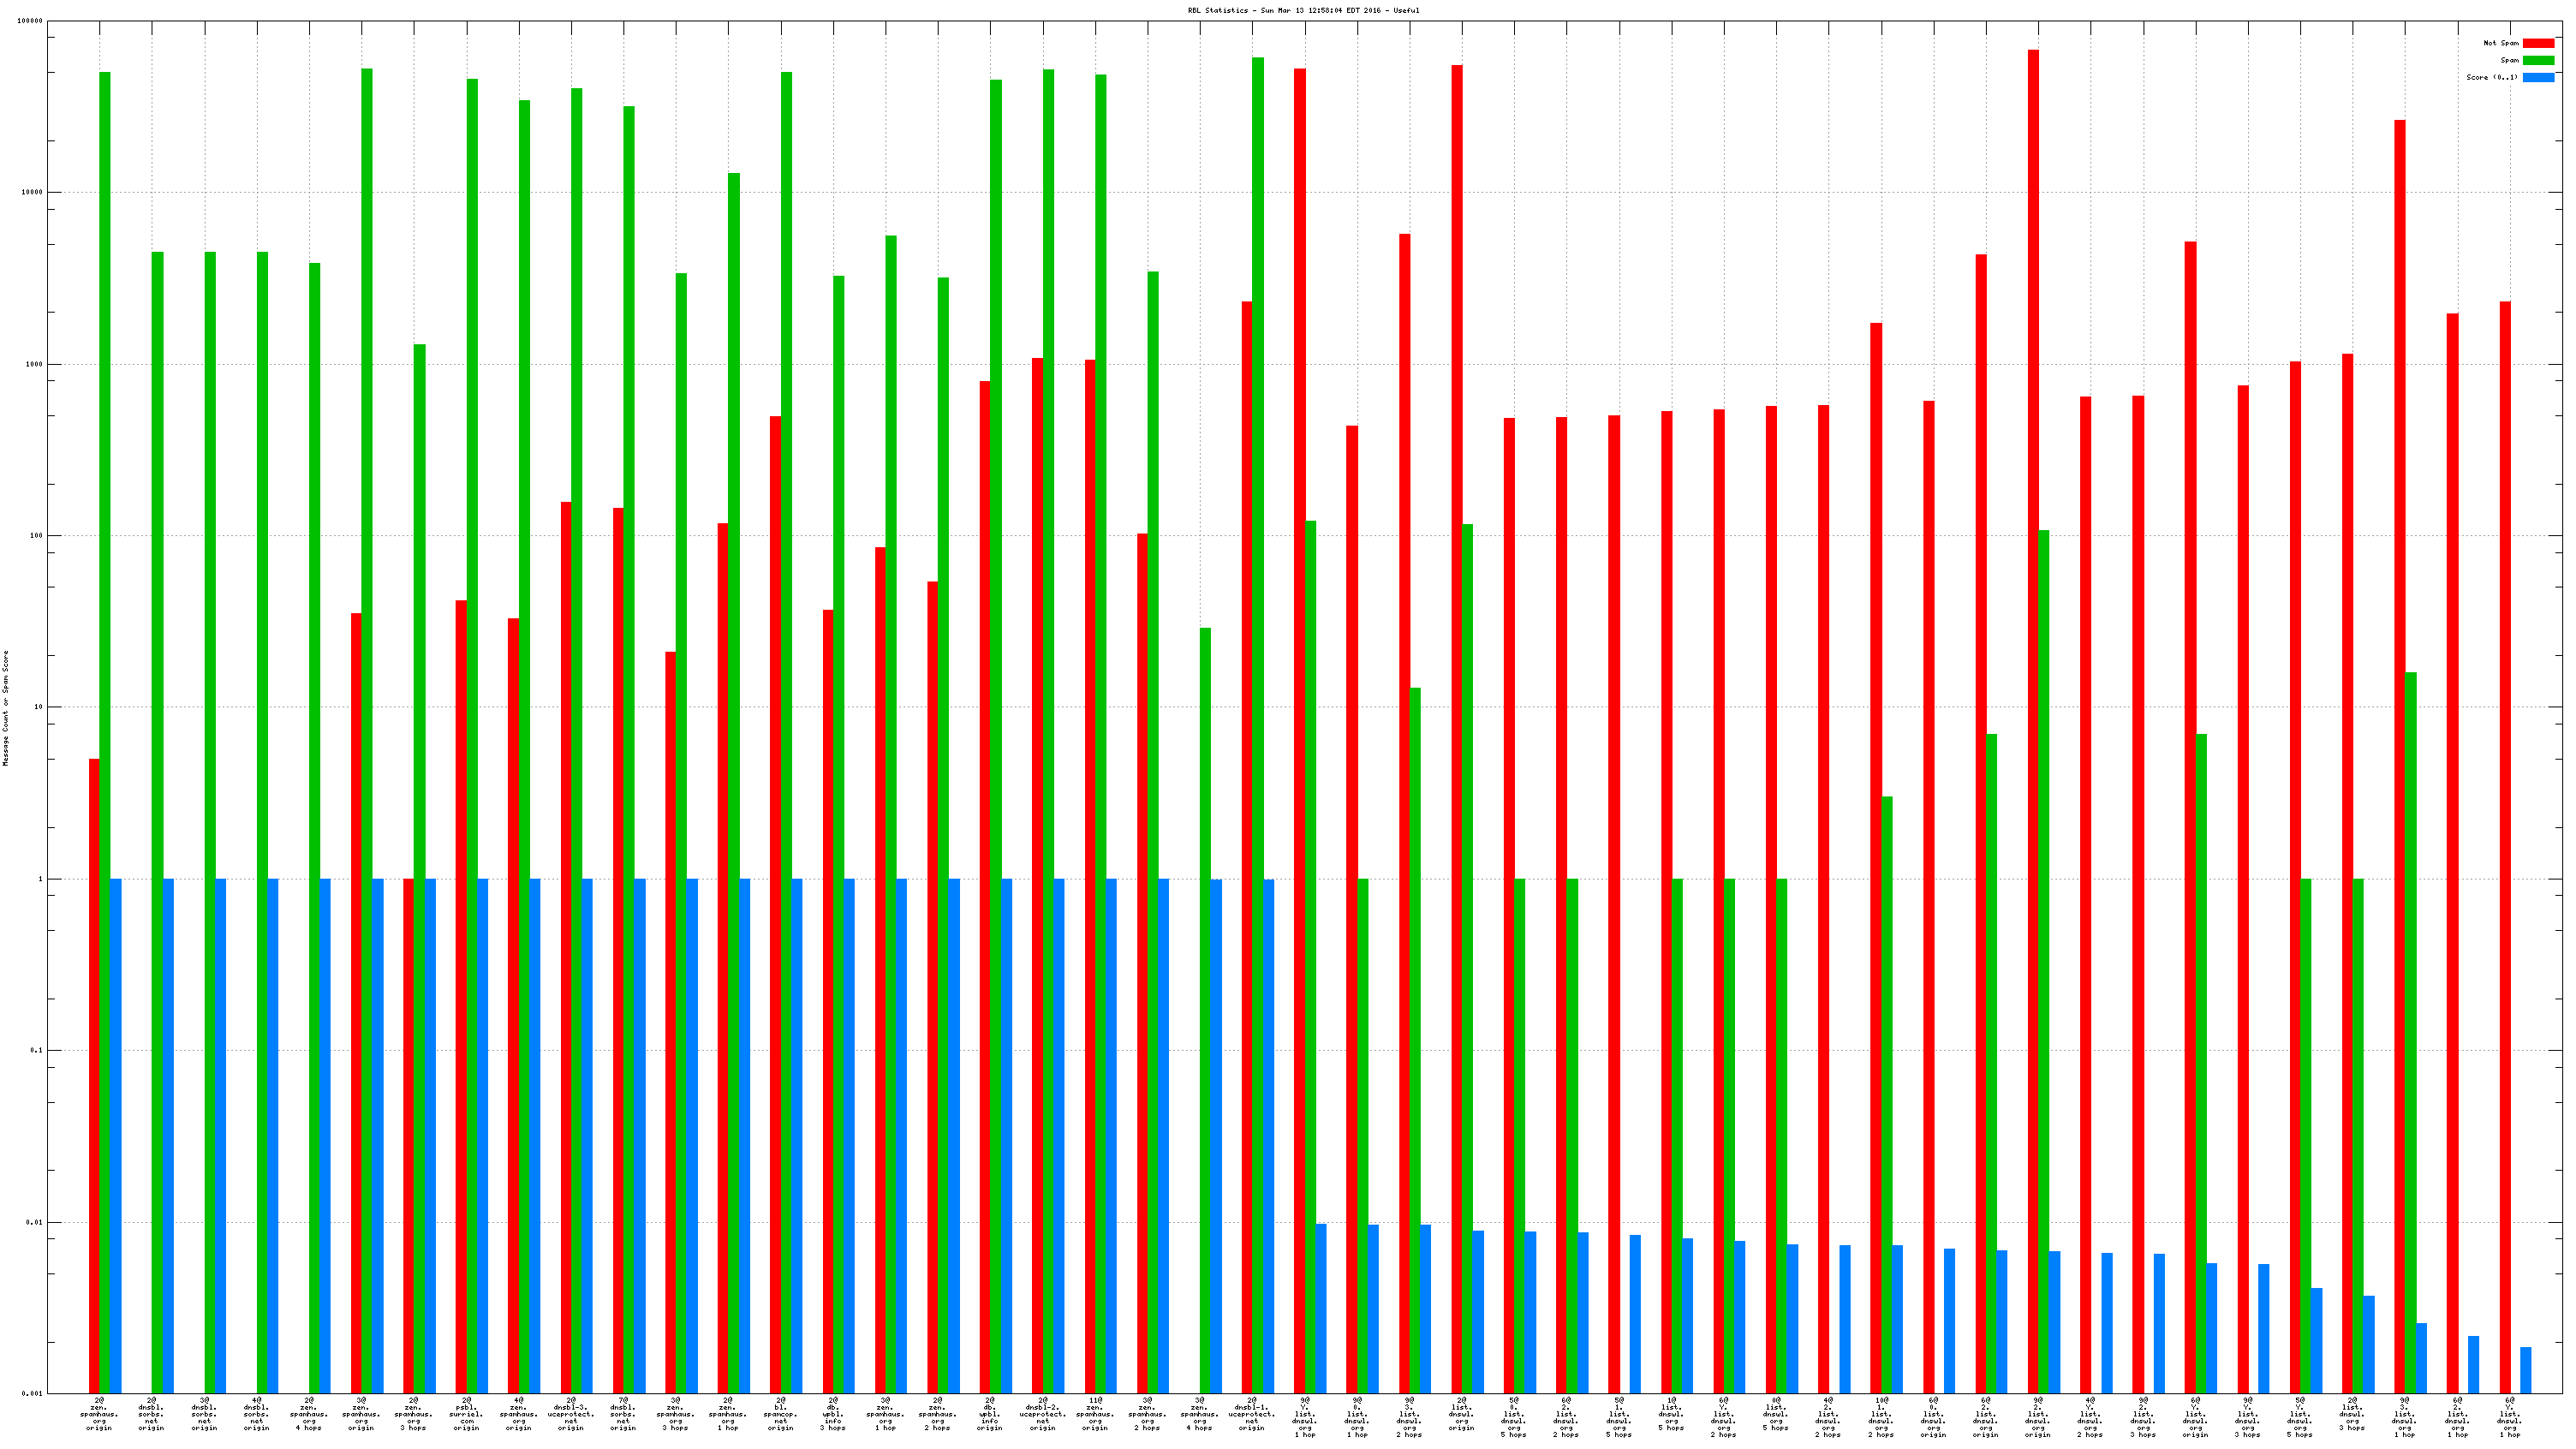
Task: Click the 100000 tick on the y-axis
Action: pyautogui.click(x=30, y=21)
